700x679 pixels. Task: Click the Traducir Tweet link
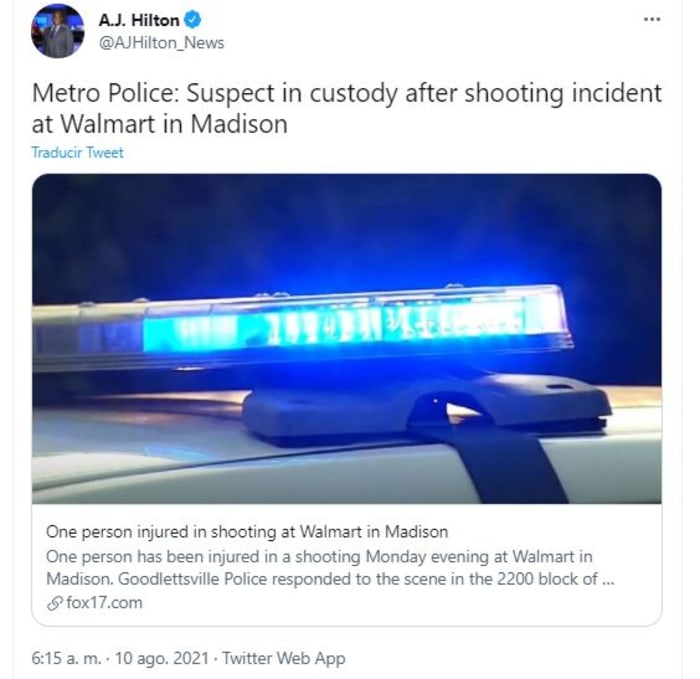pos(77,153)
